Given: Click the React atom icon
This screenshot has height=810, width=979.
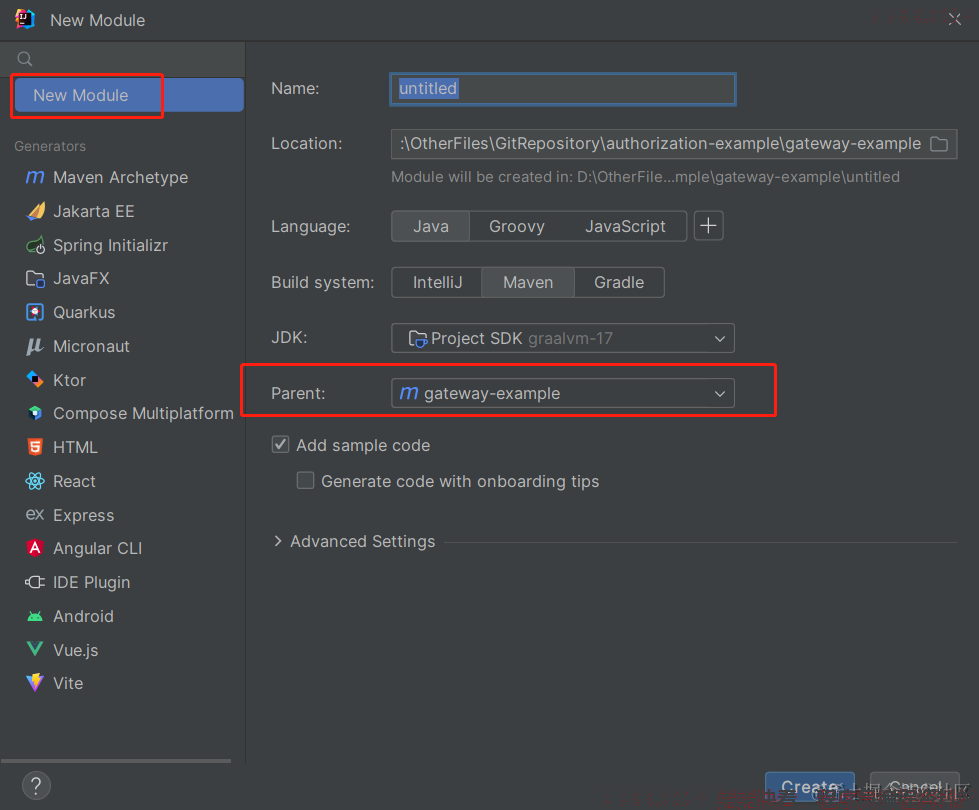Looking at the screenshot, I should click(x=35, y=481).
